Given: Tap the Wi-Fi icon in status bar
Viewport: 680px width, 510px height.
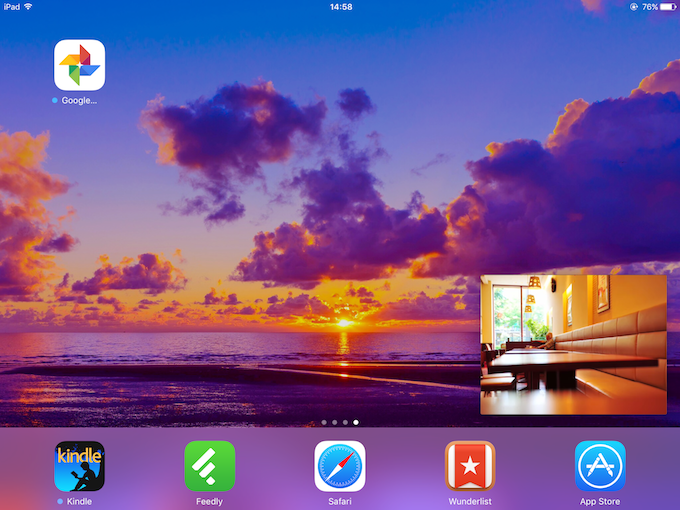Looking at the screenshot, I should click(28, 7).
